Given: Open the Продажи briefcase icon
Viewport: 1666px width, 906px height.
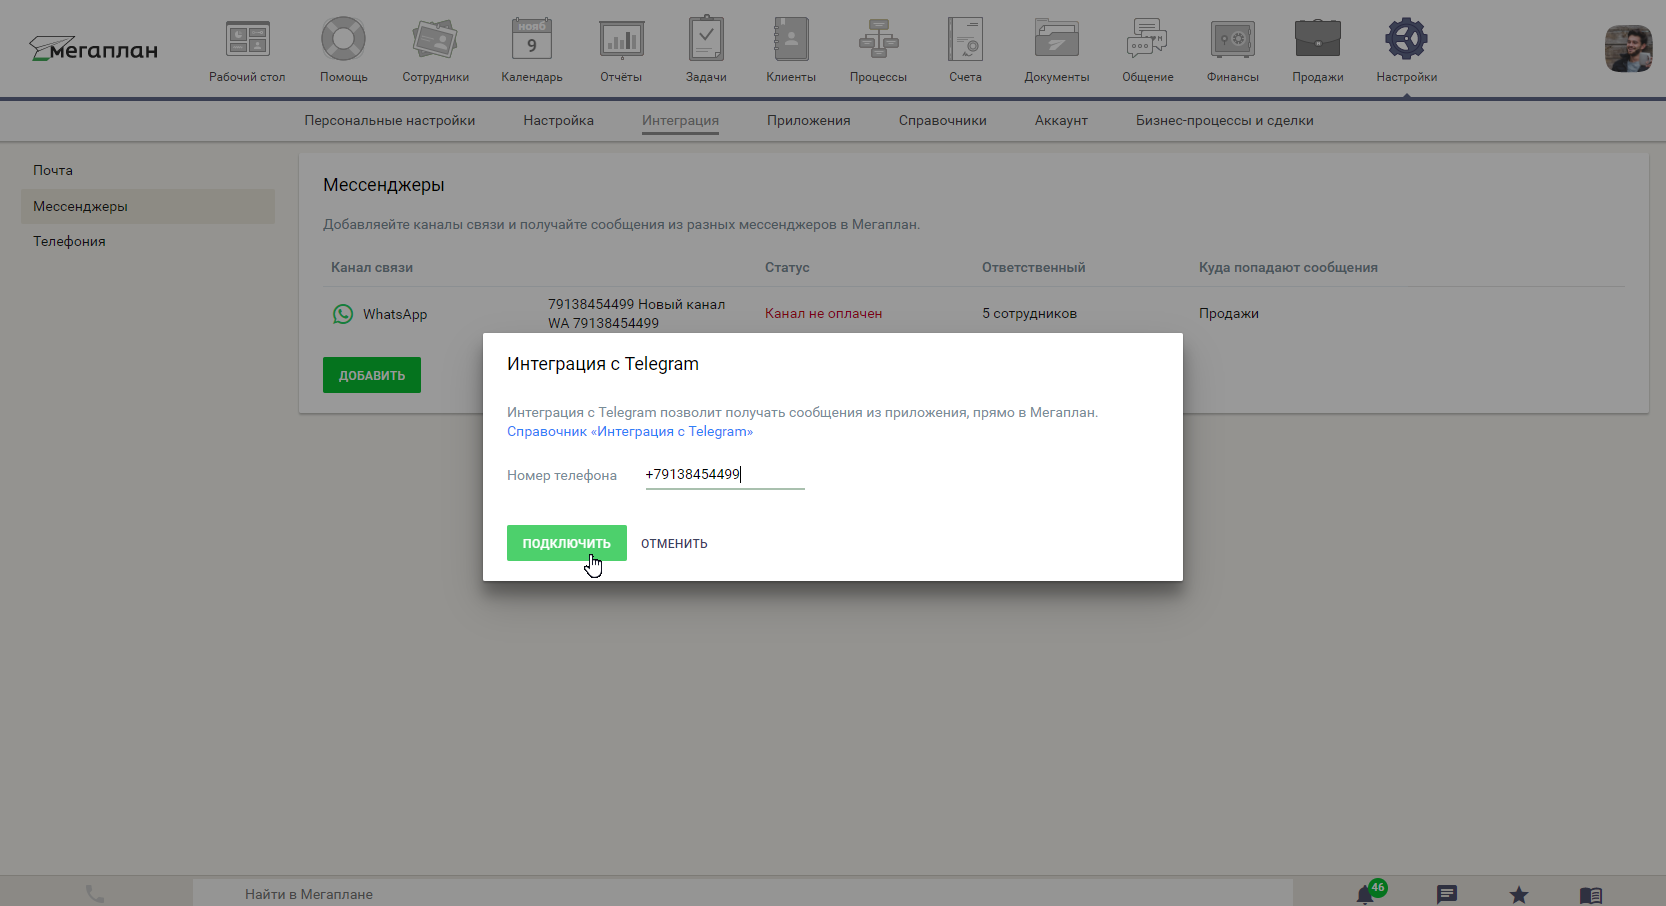Looking at the screenshot, I should coord(1318,40).
